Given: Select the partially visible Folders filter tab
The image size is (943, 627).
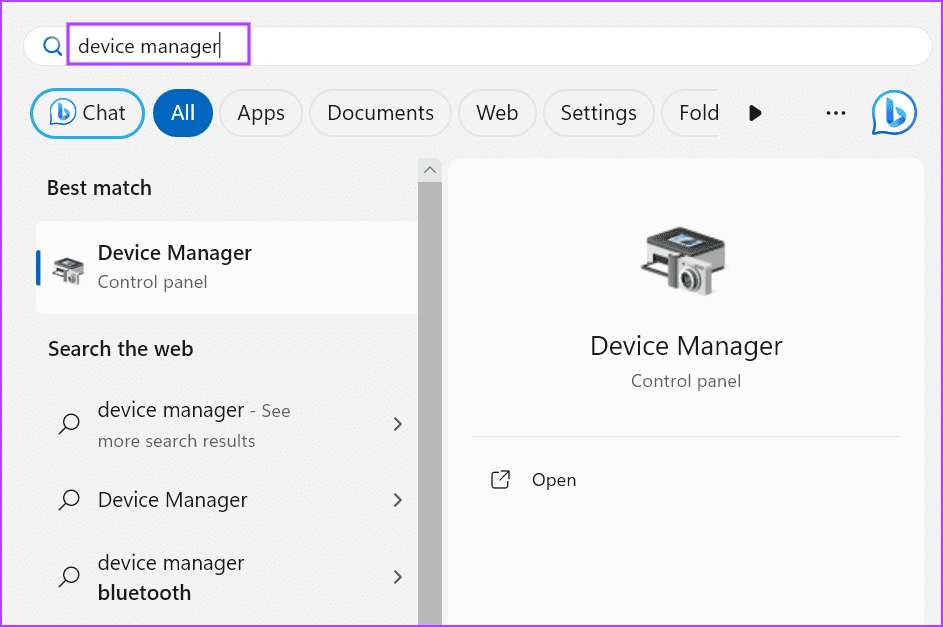Looking at the screenshot, I should [x=692, y=113].
